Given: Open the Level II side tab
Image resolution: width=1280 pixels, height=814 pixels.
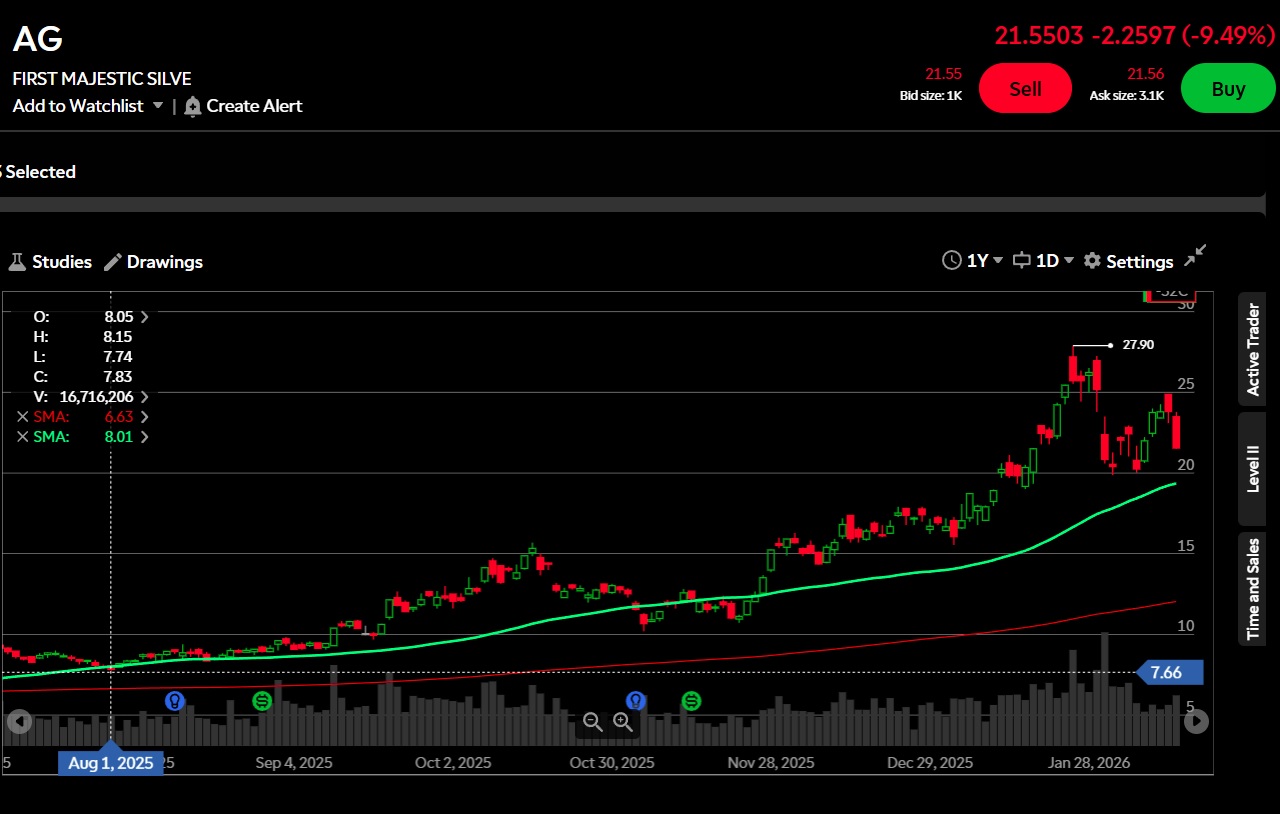Looking at the screenshot, I should pos(1253,469).
